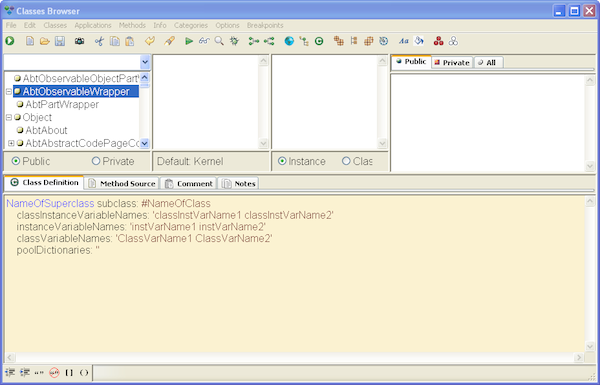Select the Class Definition tab
This screenshot has width=600, height=385.
click(44, 183)
